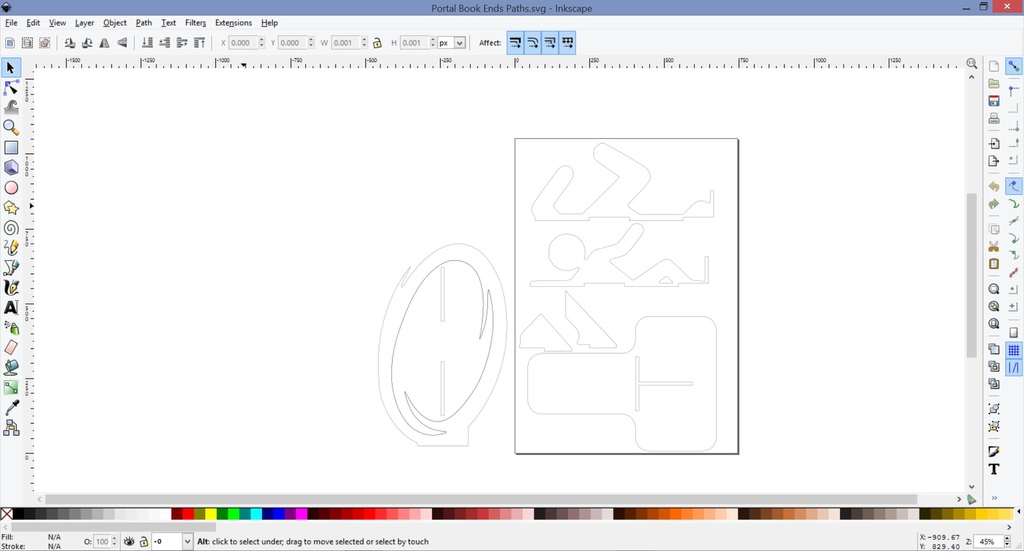Click the zoom percentage stepper arrows
1024x551 pixels.
(x=1006, y=541)
